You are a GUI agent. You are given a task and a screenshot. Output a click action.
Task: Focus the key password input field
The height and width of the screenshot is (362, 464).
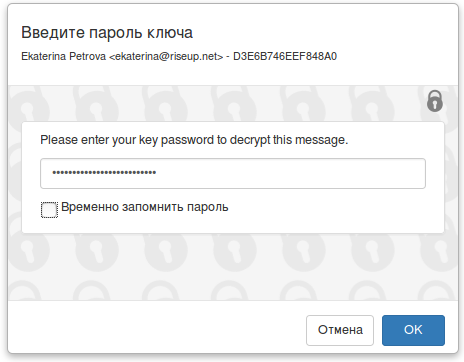(x=233, y=173)
